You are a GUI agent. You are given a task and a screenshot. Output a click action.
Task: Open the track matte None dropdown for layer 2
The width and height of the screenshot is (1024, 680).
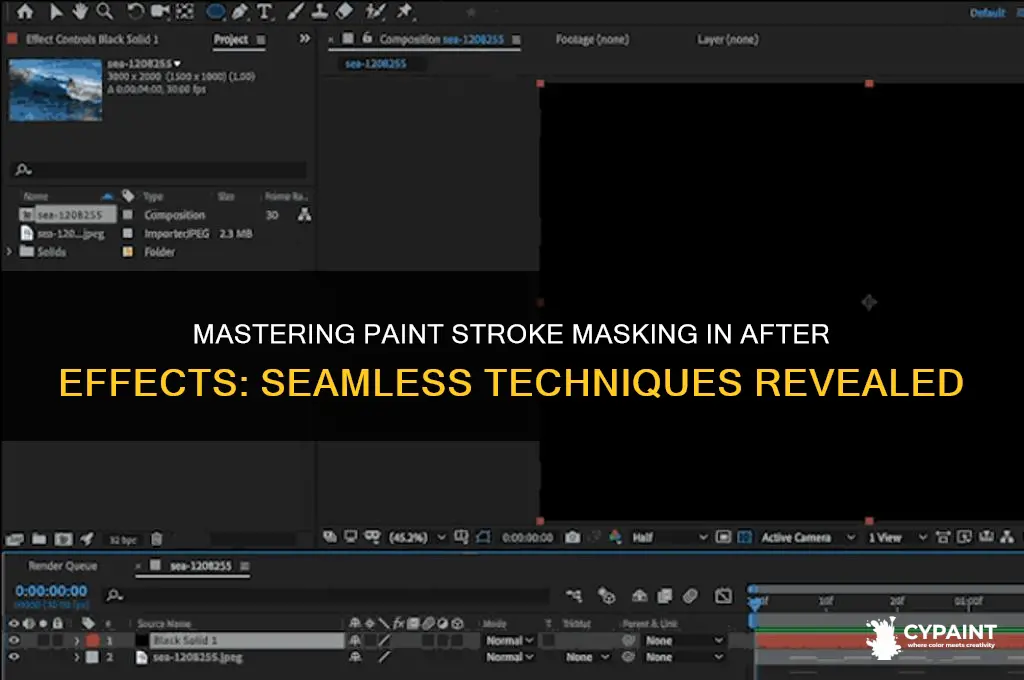coord(587,657)
